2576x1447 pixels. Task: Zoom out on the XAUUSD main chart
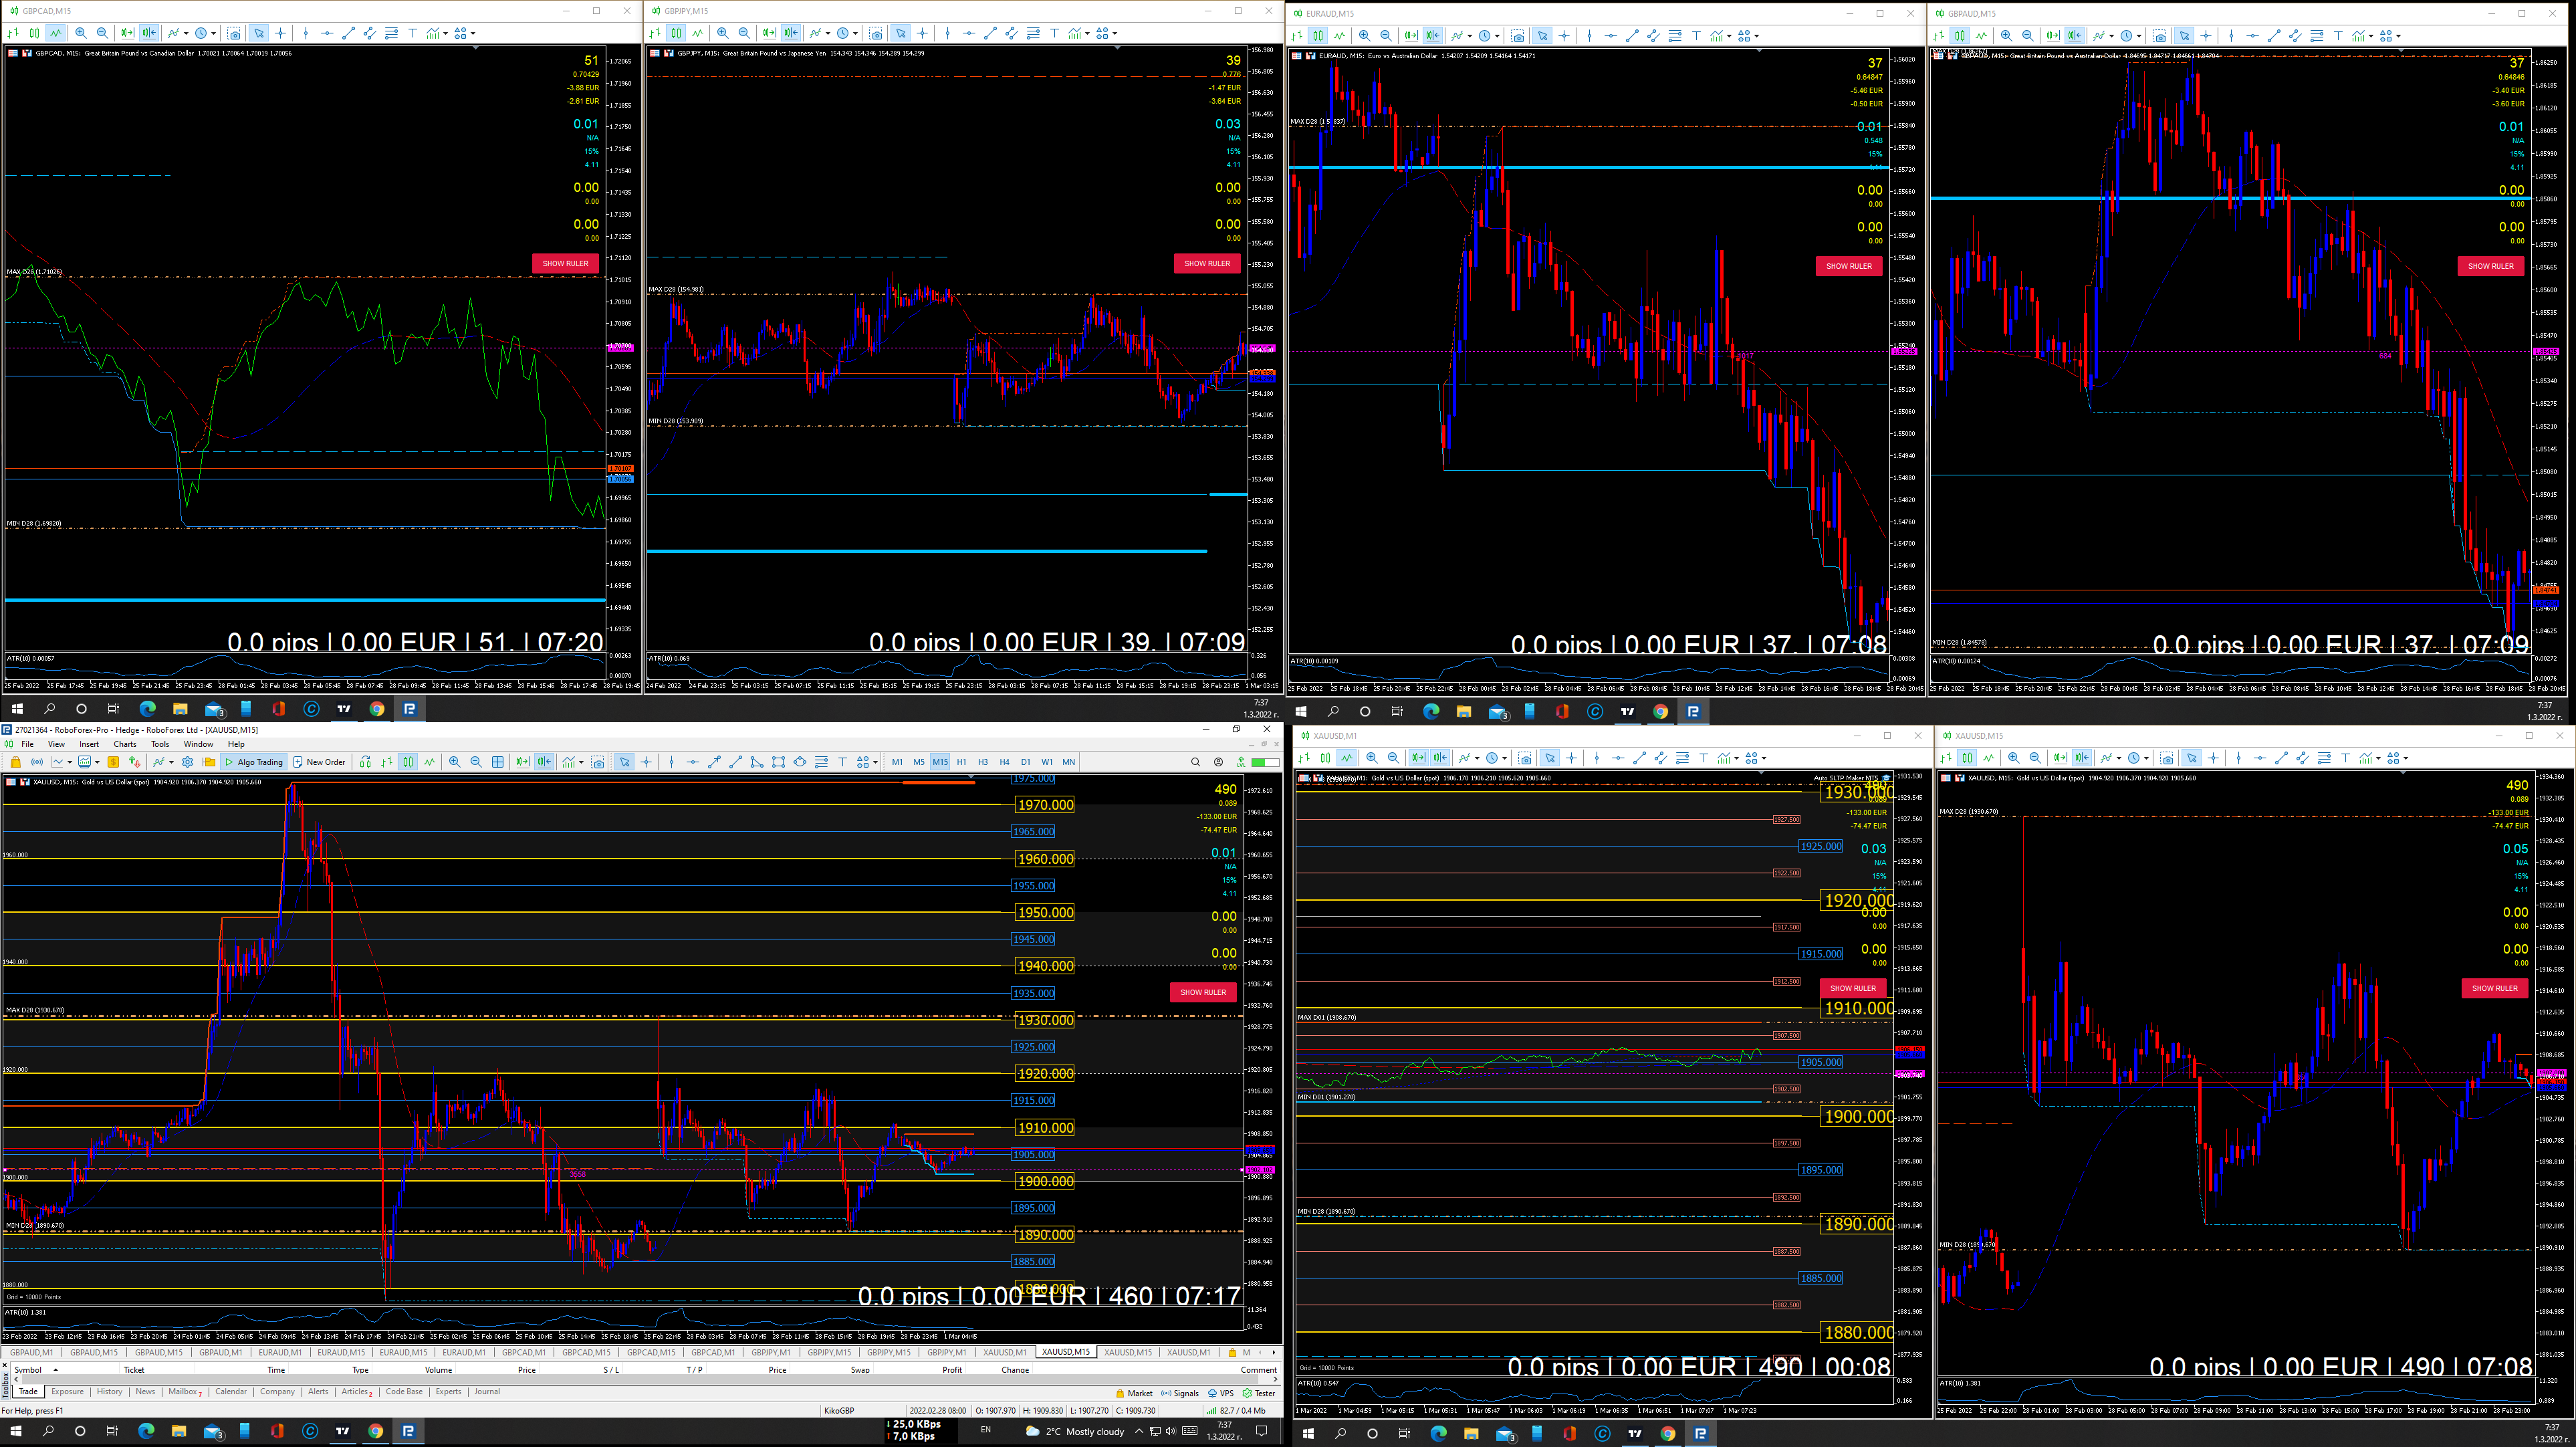[x=476, y=762]
